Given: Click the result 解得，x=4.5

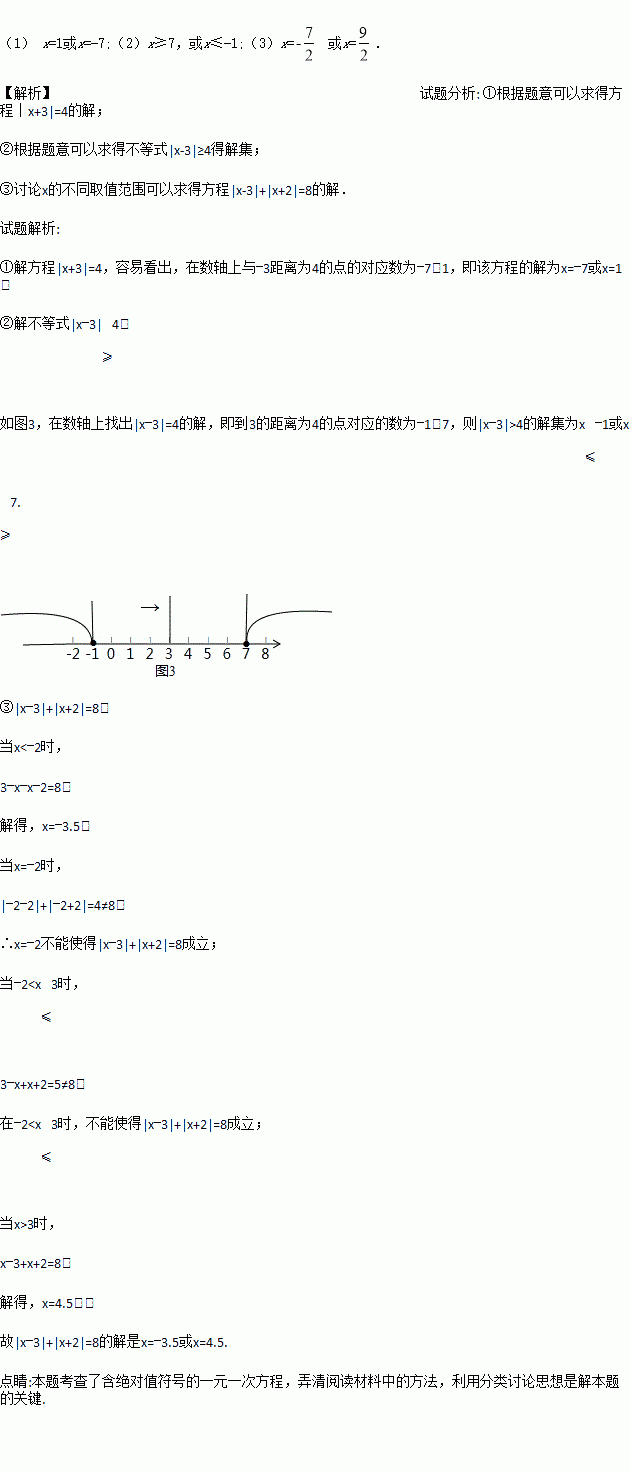Looking at the screenshot, I should [x=46, y=1303].
